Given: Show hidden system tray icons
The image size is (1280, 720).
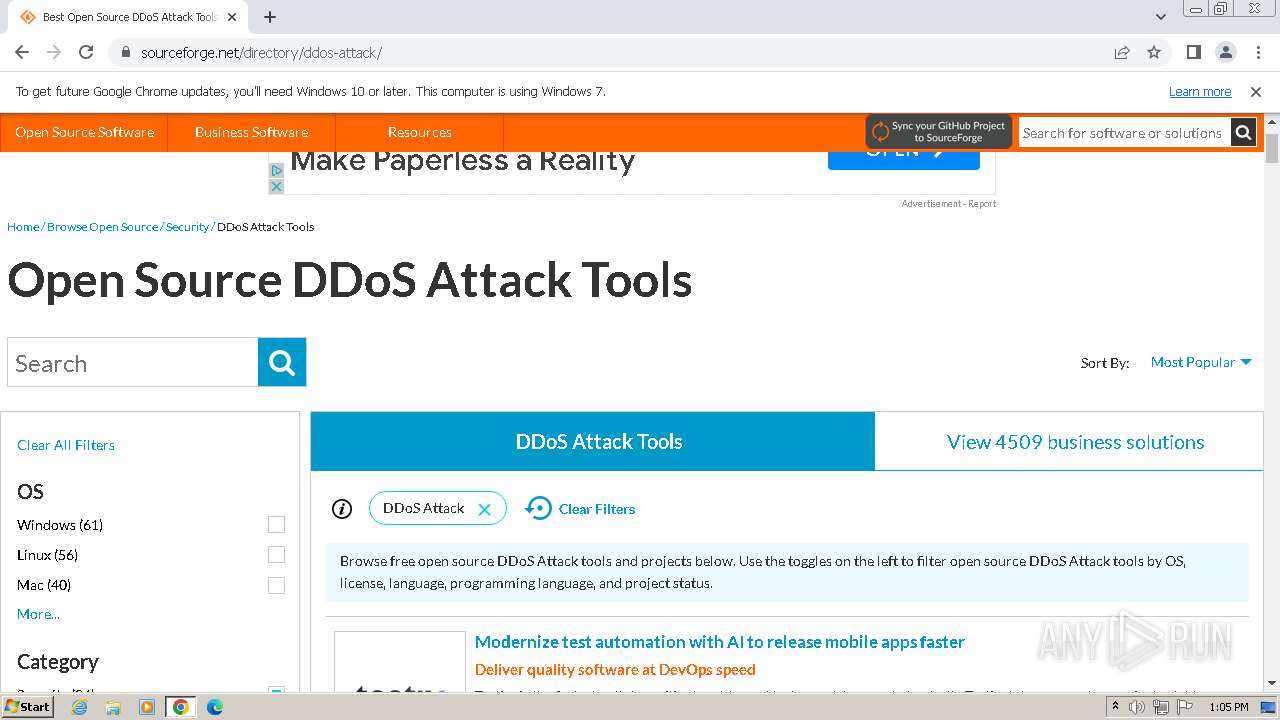Looking at the screenshot, I should tap(1115, 707).
